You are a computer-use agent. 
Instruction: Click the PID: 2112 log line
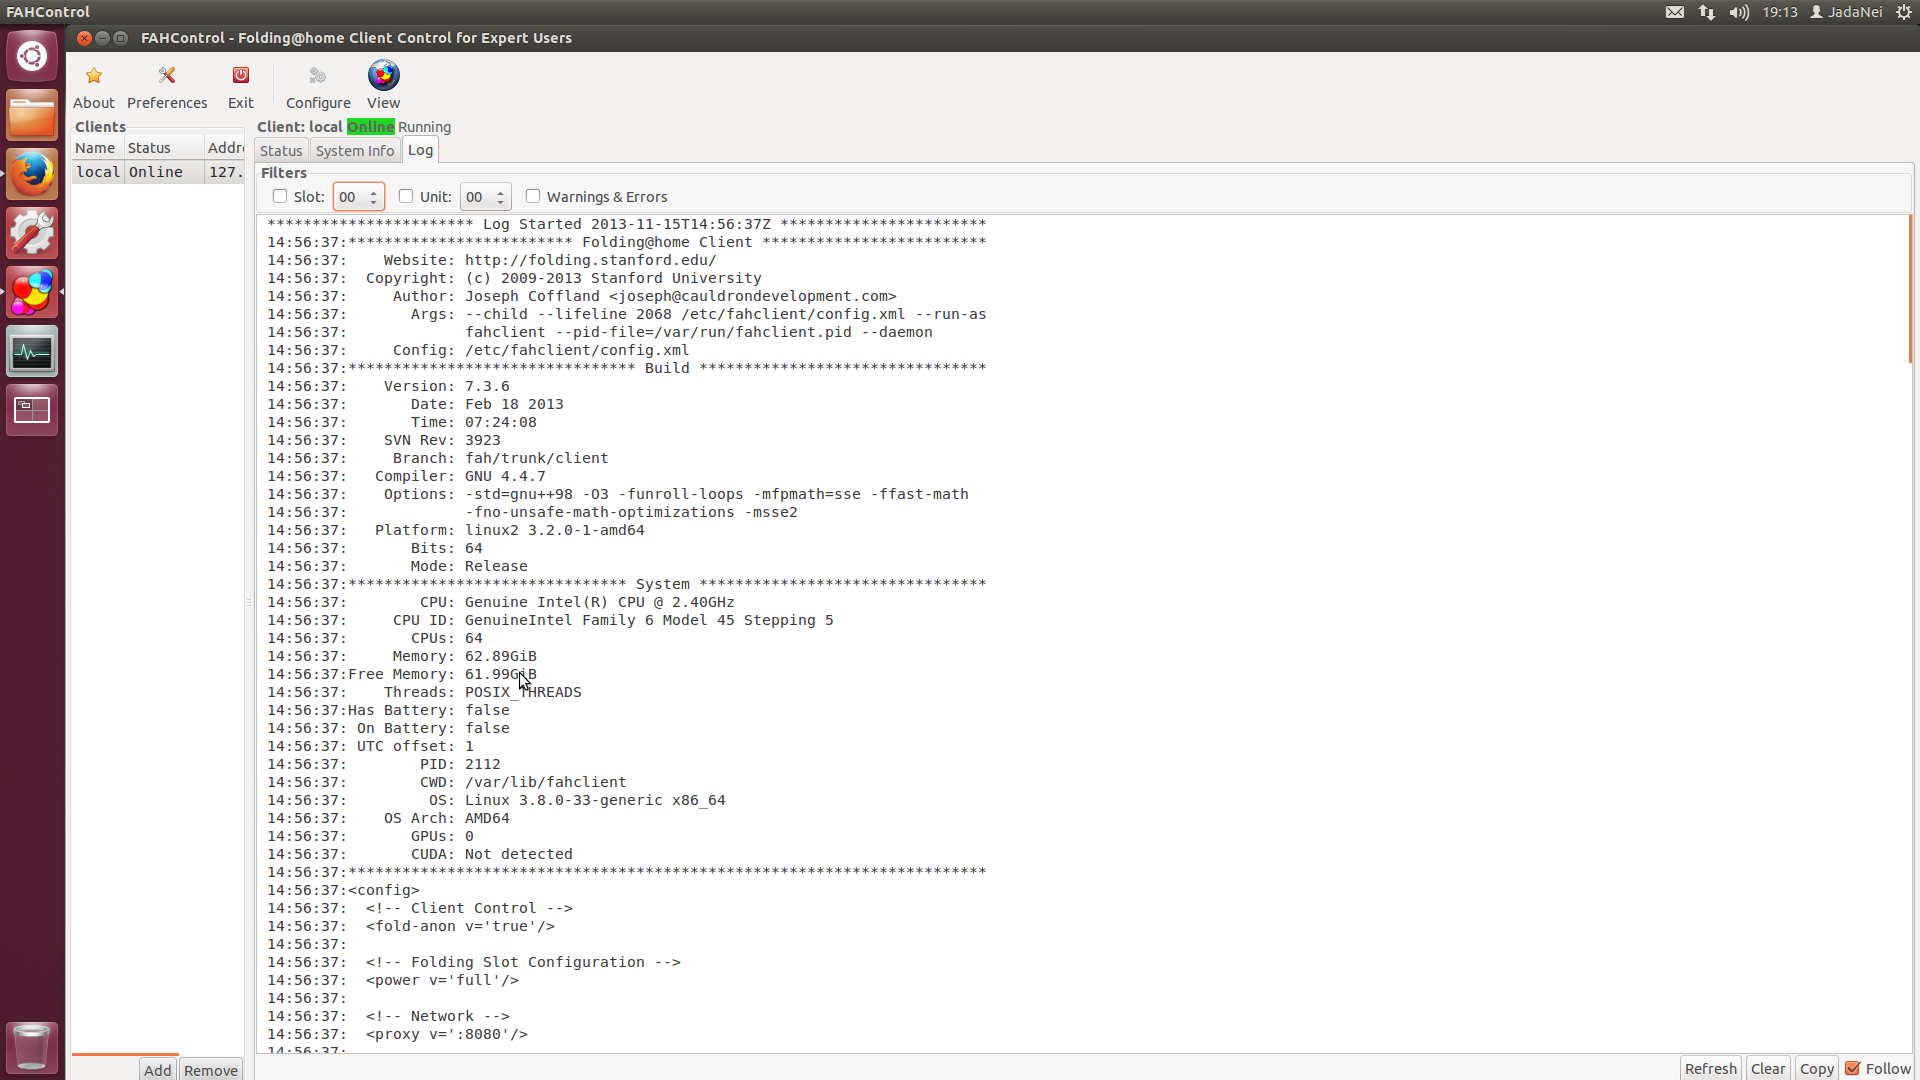[384, 764]
